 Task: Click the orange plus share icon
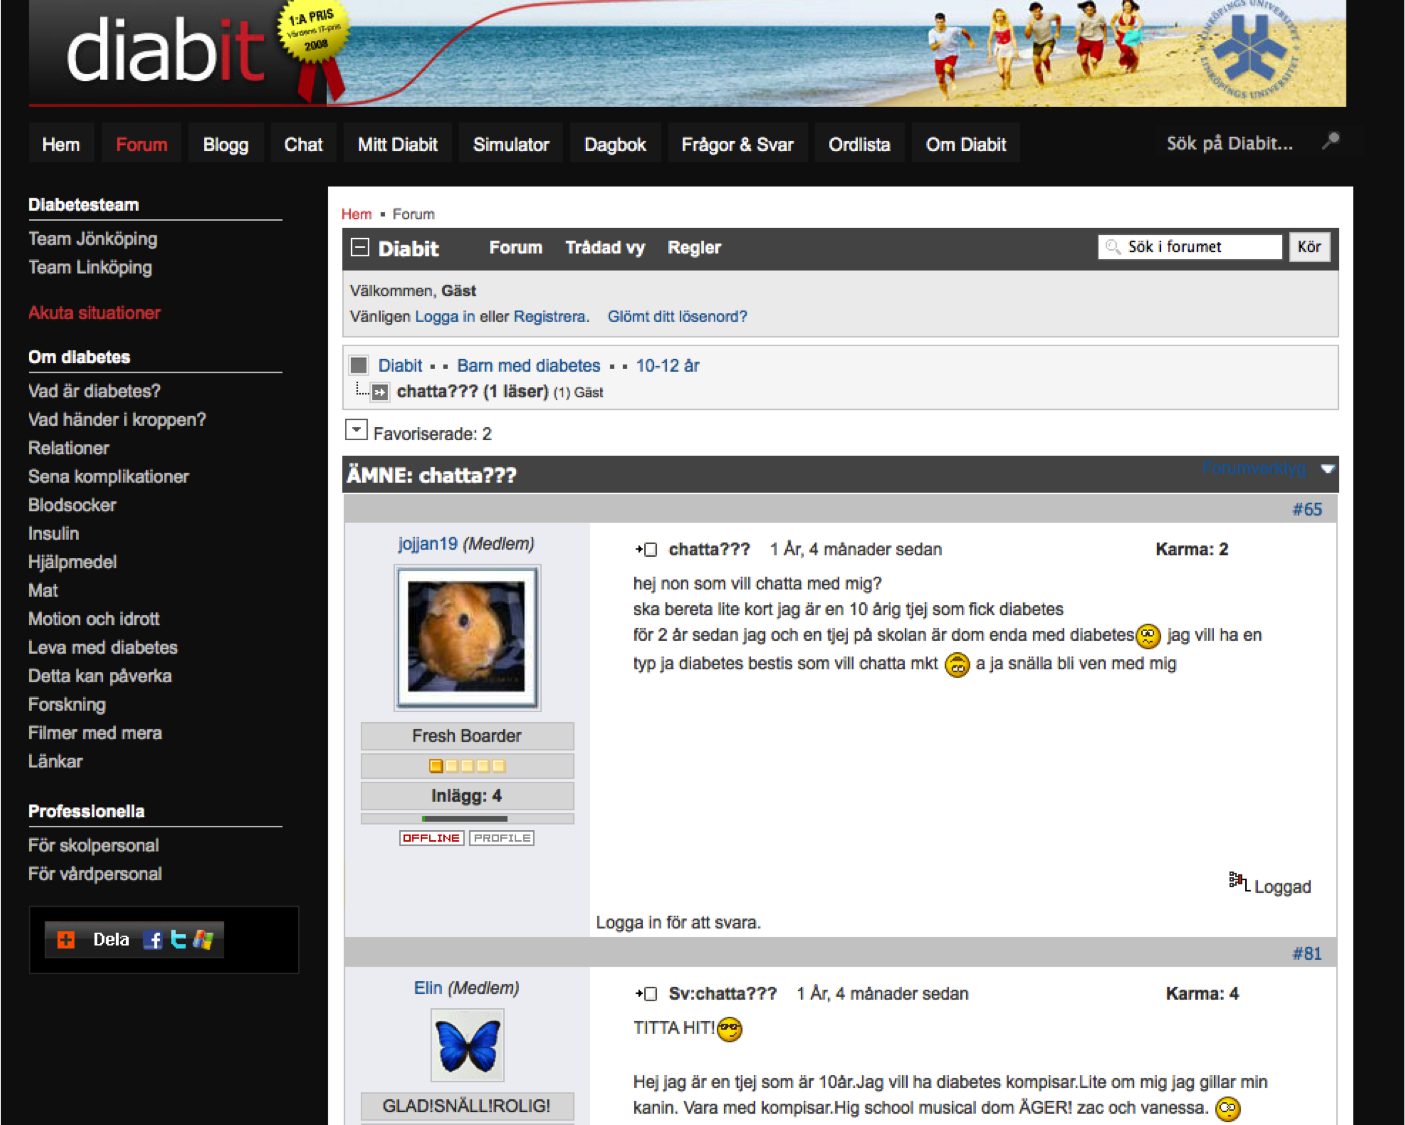(66, 940)
